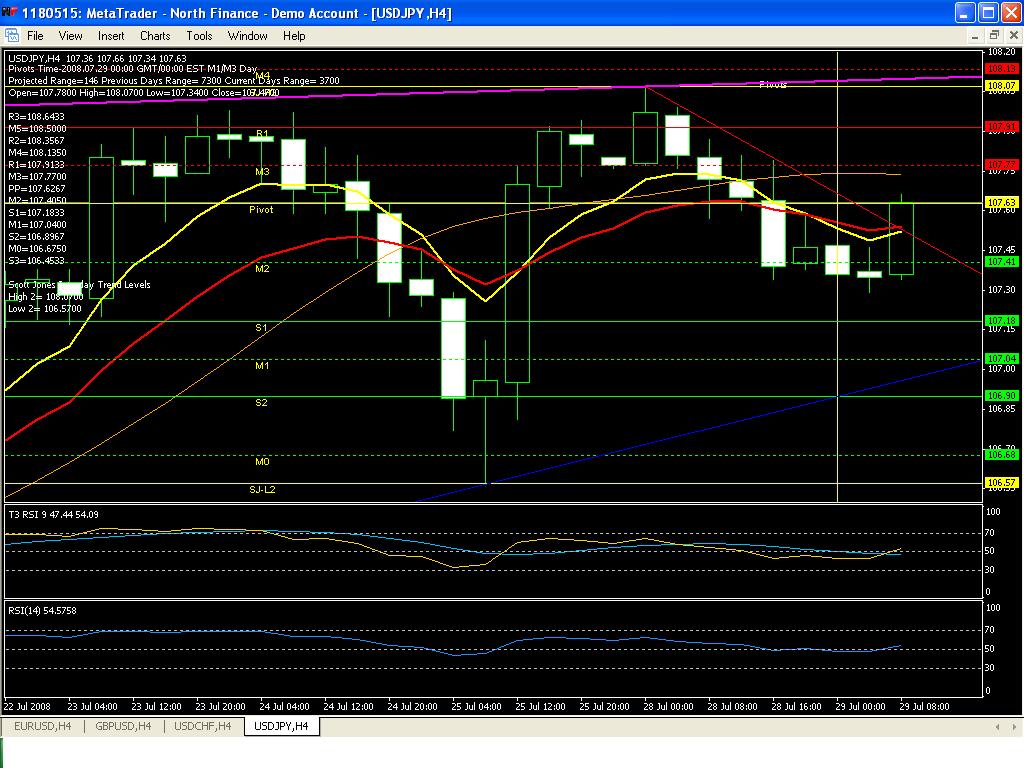
Task: Expand the Charts menu
Action: (155, 35)
